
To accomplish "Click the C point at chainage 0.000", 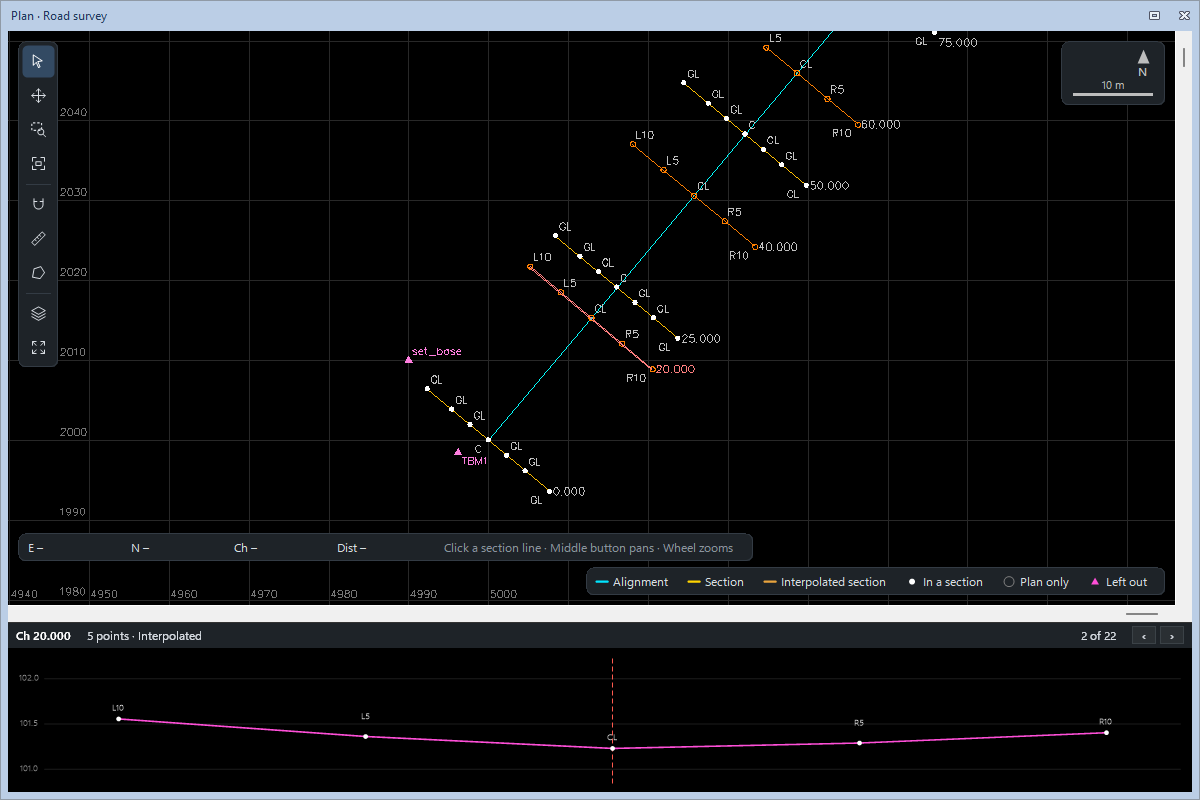I will pyautogui.click(x=488, y=440).
